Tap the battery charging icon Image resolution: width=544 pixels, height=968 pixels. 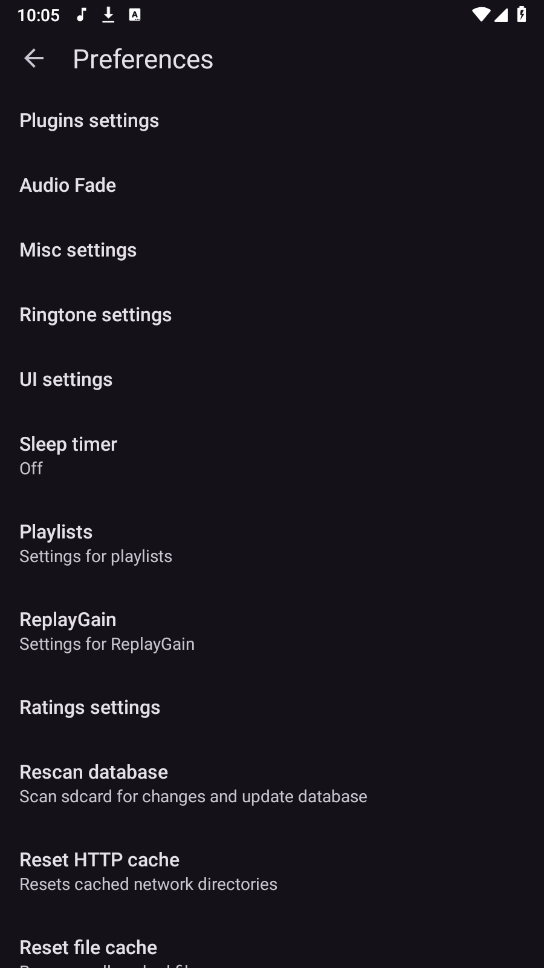pyautogui.click(x=522, y=14)
